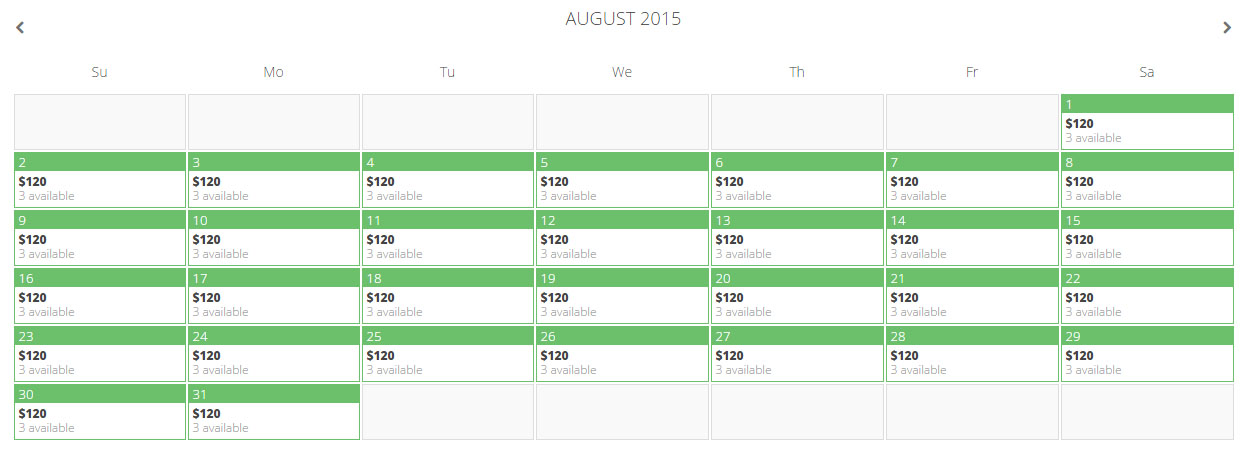Pick August 7 date cell
This screenshot has width=1249, height=458.
click(x=971, y=180)
